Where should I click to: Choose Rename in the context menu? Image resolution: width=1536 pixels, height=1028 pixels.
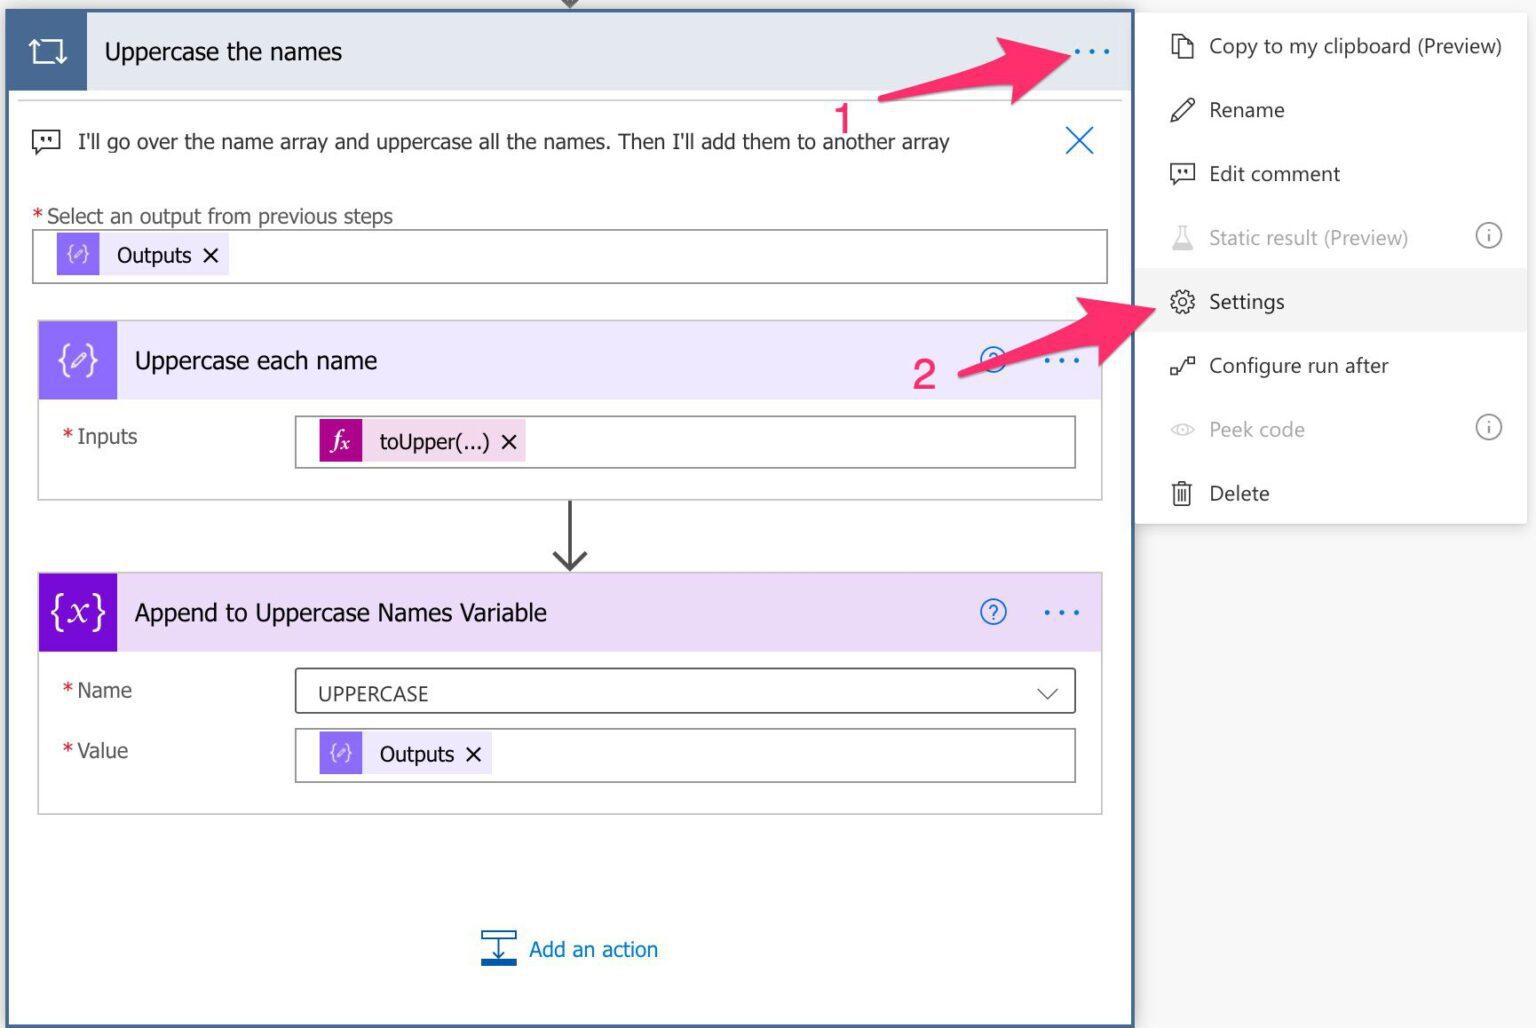click(1246, 110)
